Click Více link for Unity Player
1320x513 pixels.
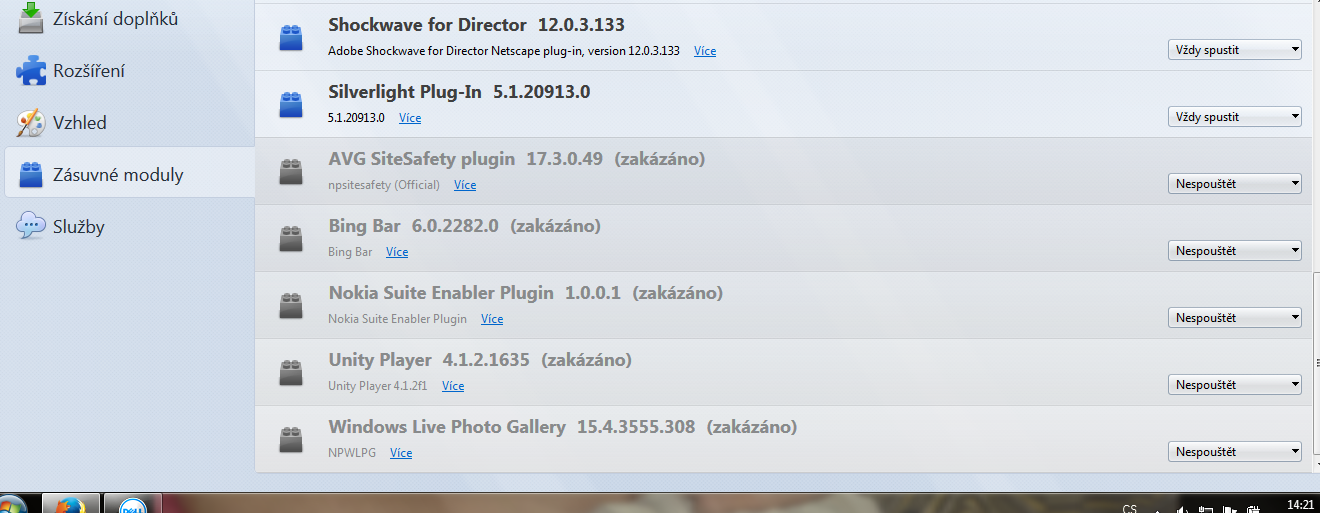tap(453, 386)
